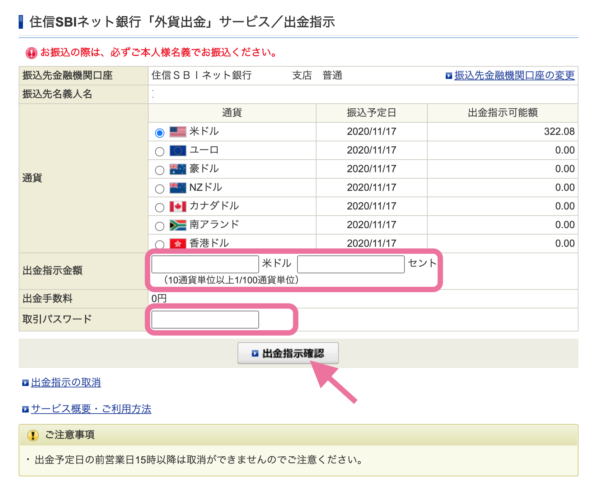Focus the セント amount input field
600x490 pixels.
coord(351,264)
